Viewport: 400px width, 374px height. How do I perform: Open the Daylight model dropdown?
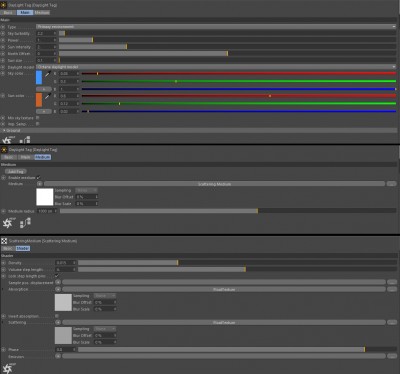pos(216,67)
